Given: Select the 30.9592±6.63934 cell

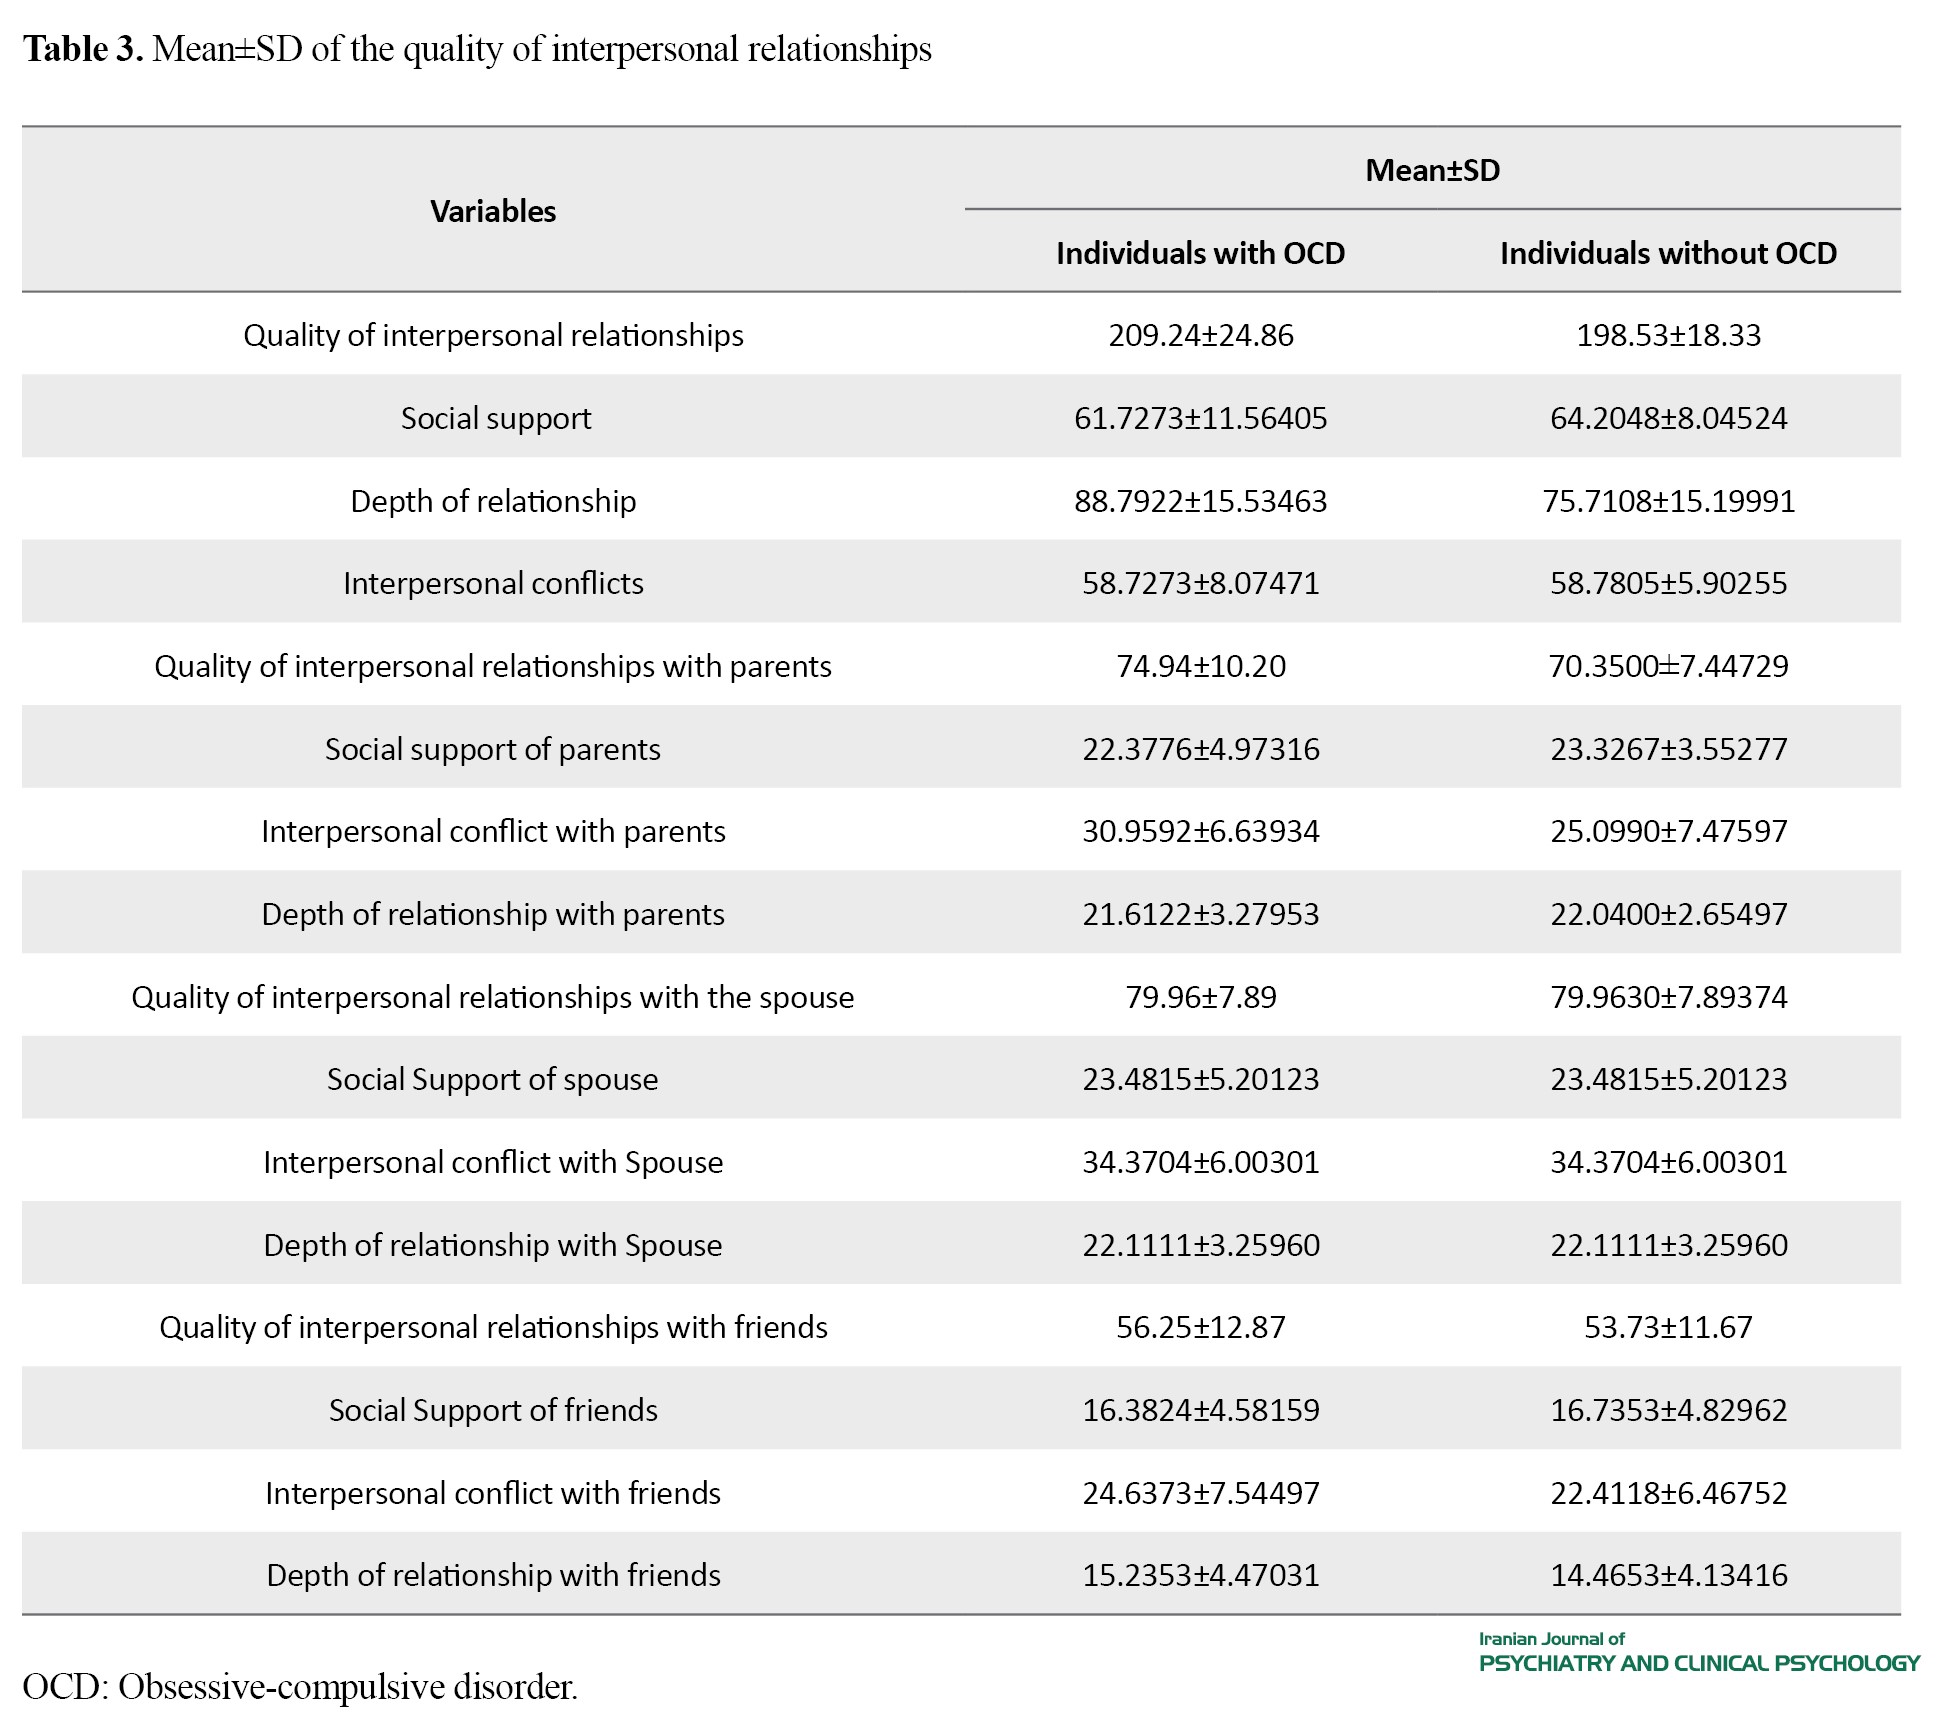Looking at the screenshot, I should coord(1200,831).
